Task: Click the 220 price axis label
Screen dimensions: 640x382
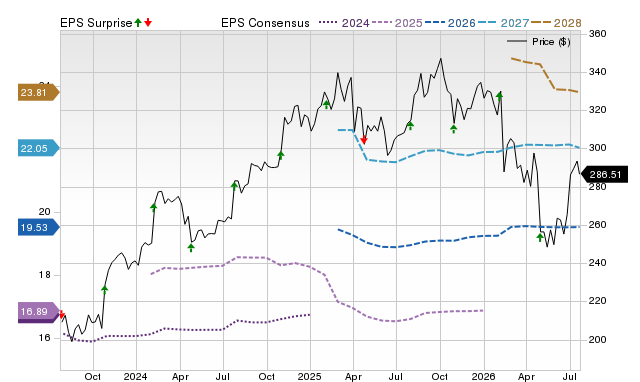Action: click(597, 301)
